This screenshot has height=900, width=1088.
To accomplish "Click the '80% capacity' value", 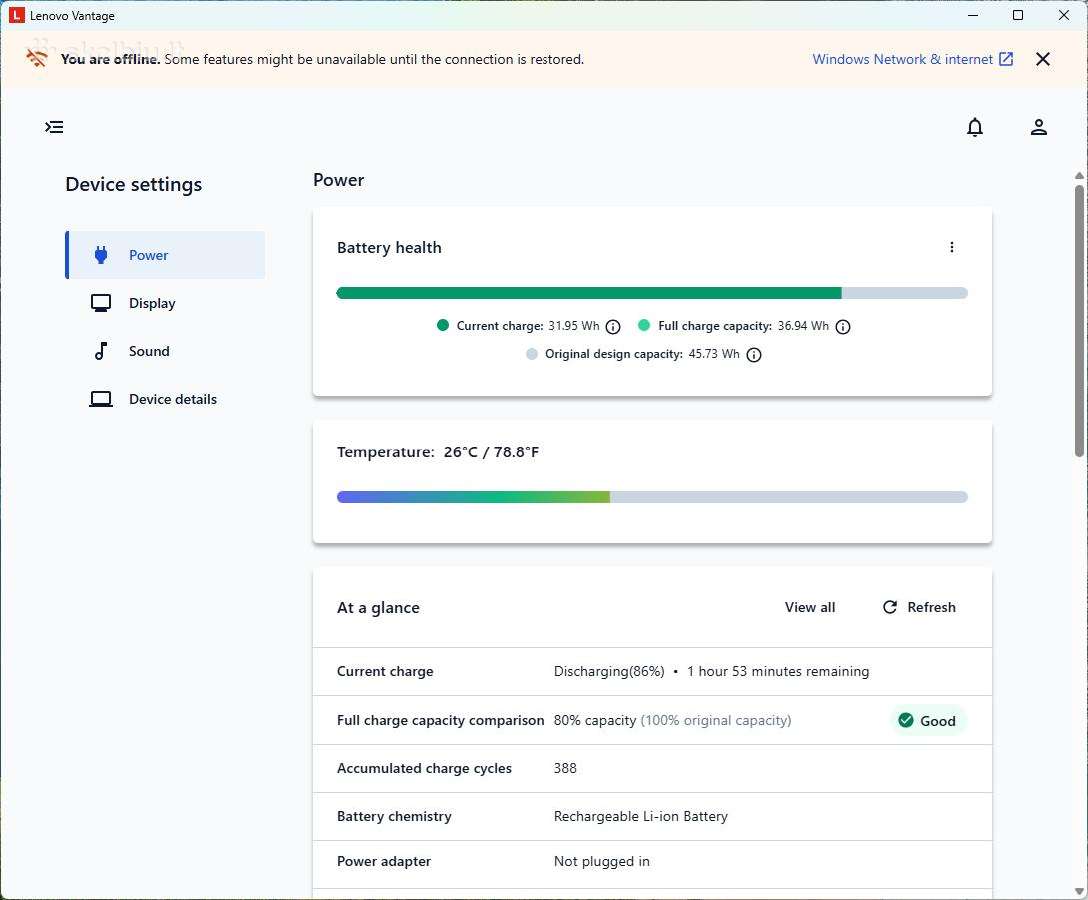I will 595,720.
